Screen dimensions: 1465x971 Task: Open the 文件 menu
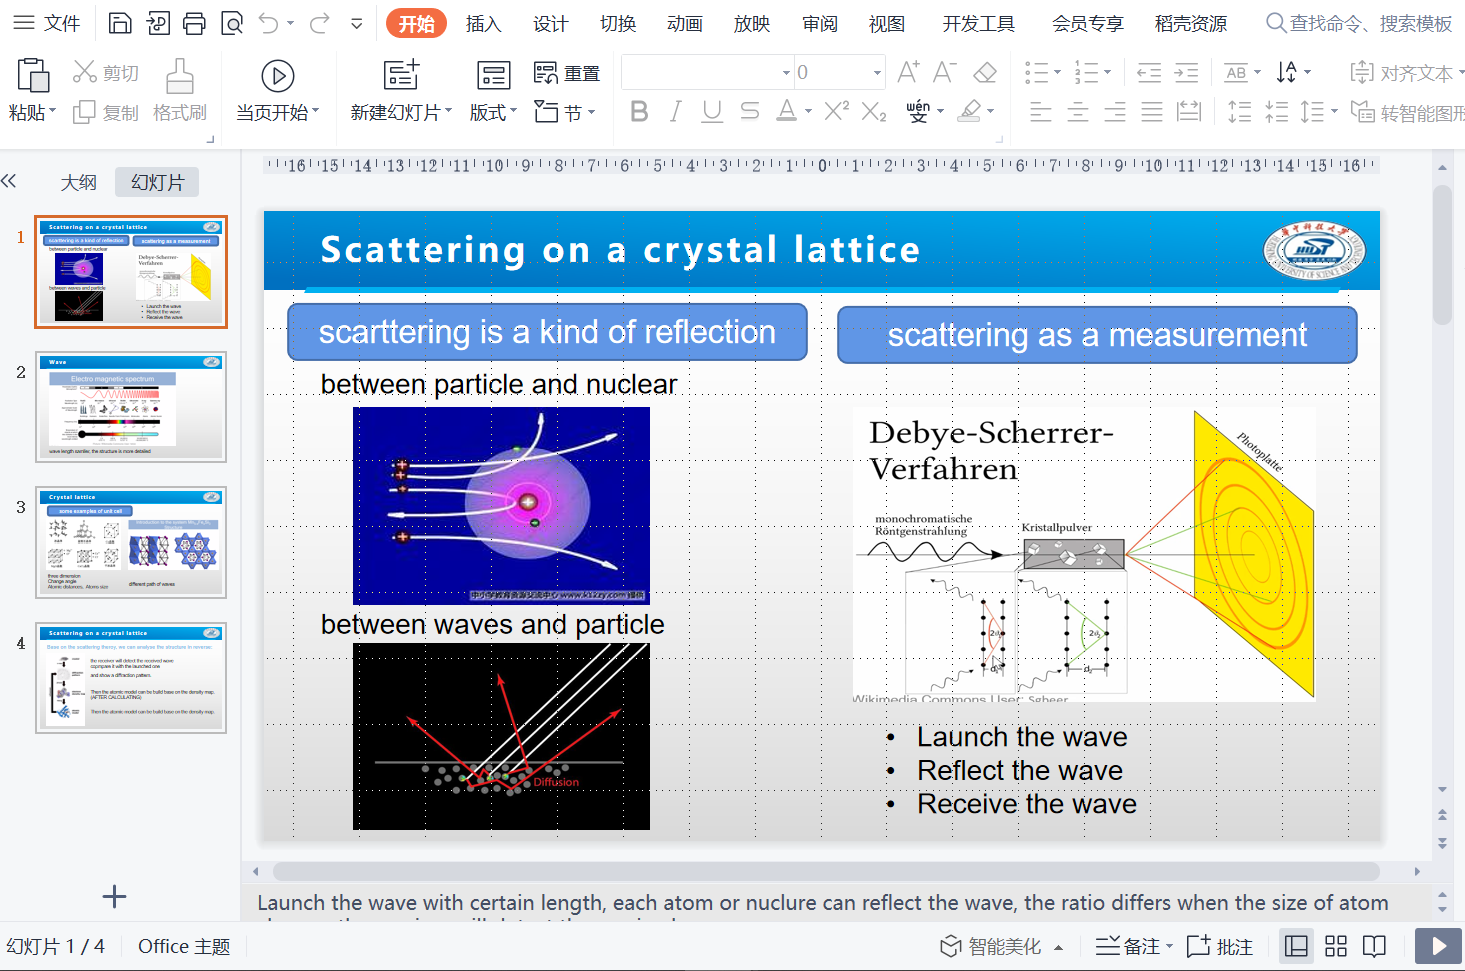pyautogui.click(x=47, y=23)
